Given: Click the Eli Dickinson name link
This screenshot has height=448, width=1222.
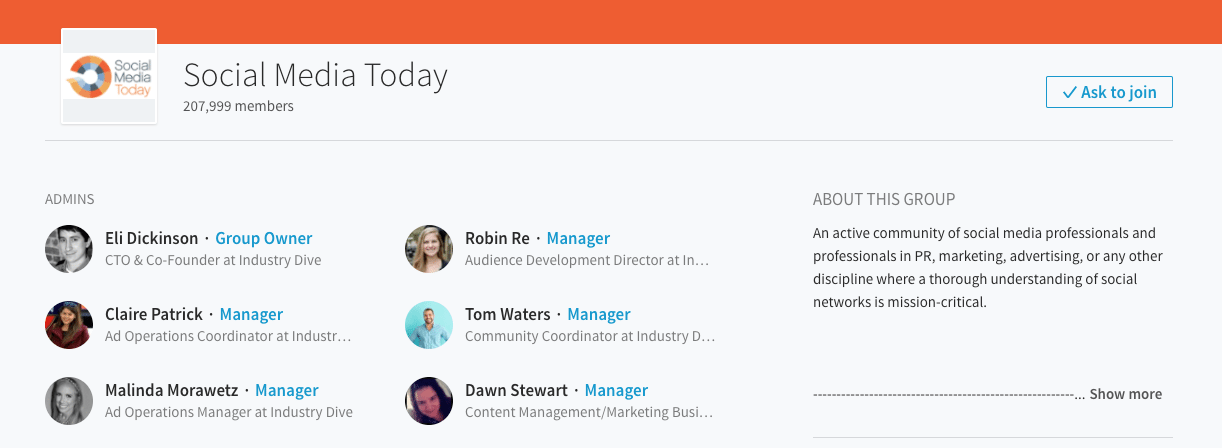Looking at the screenshot, I should (x=152, y=238).
